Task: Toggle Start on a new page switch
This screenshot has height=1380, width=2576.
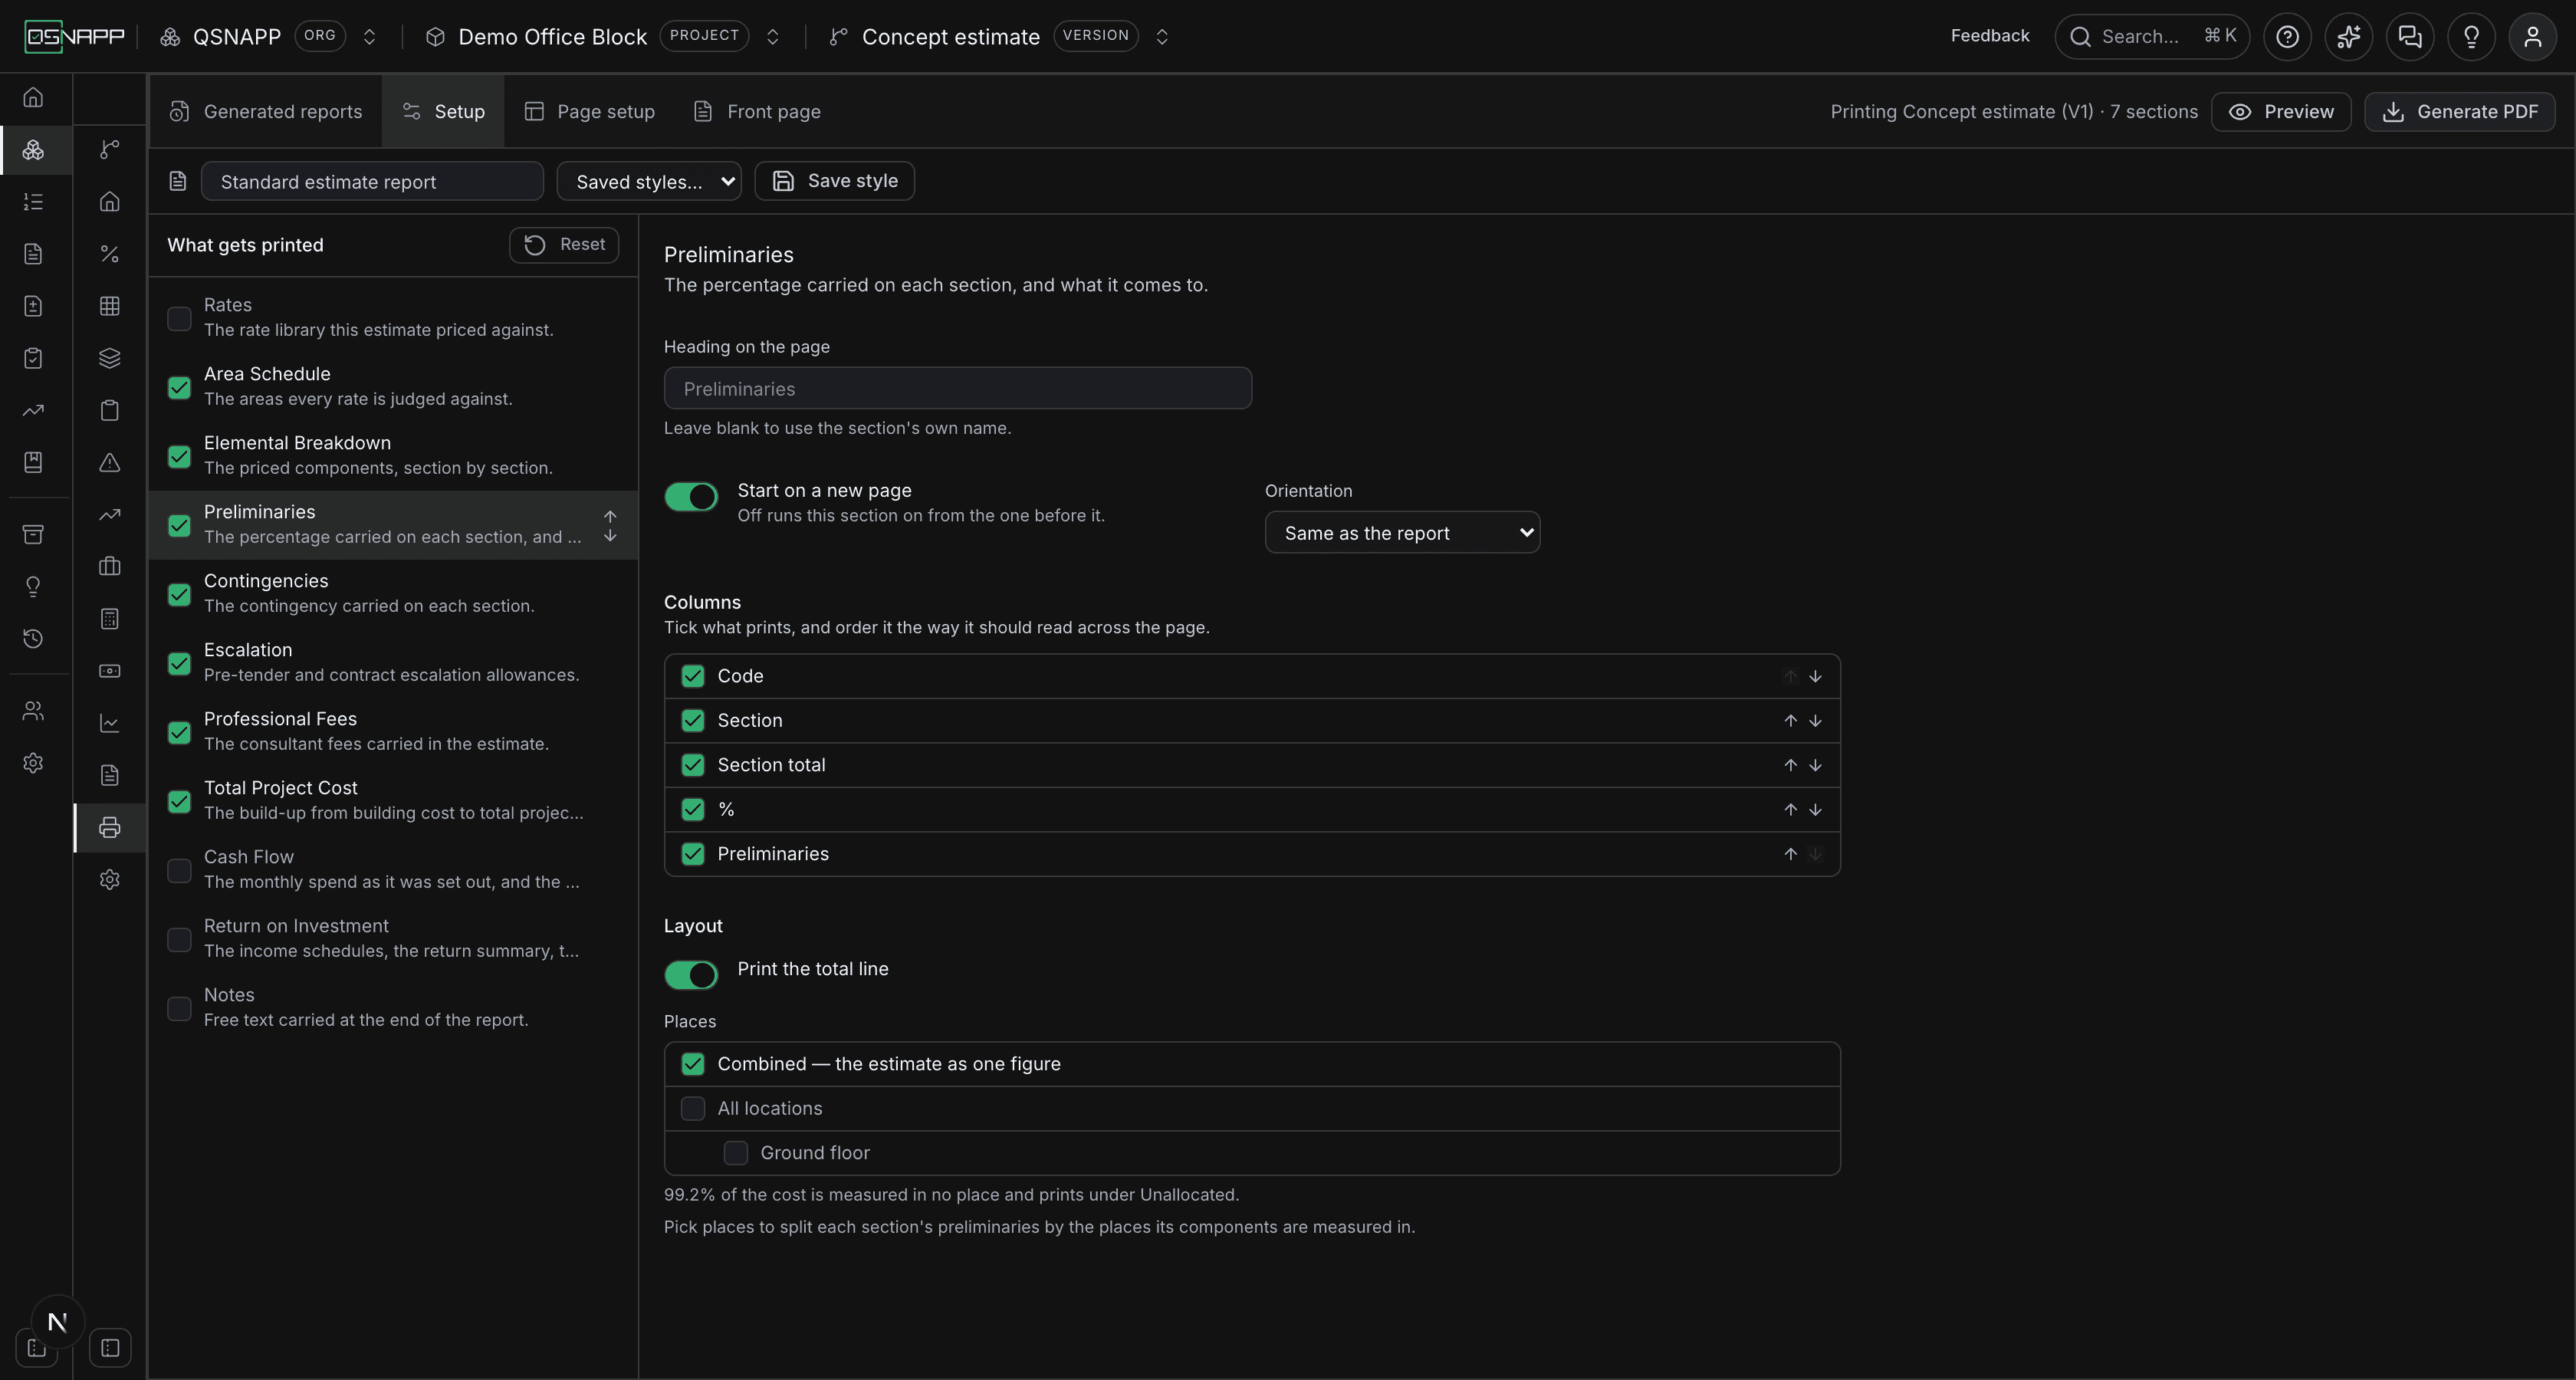Action: click(691, 497)
